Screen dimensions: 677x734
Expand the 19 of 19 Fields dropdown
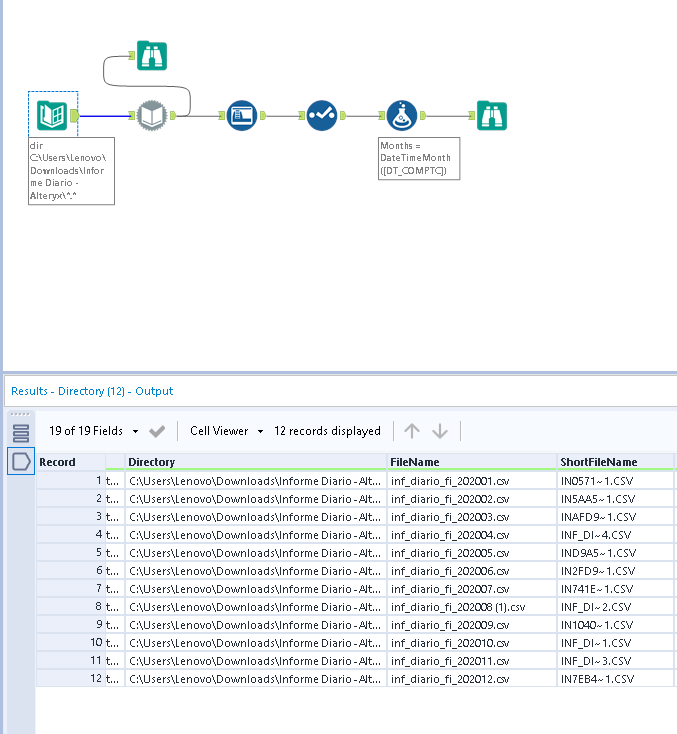coord(135,431)
